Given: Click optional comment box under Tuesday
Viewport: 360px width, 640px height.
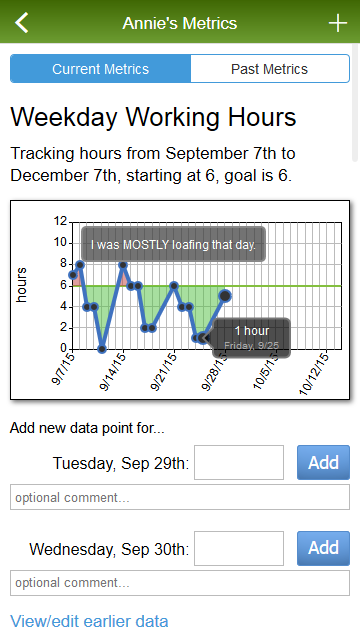Looking at the screenshot, I should (180, 497).
